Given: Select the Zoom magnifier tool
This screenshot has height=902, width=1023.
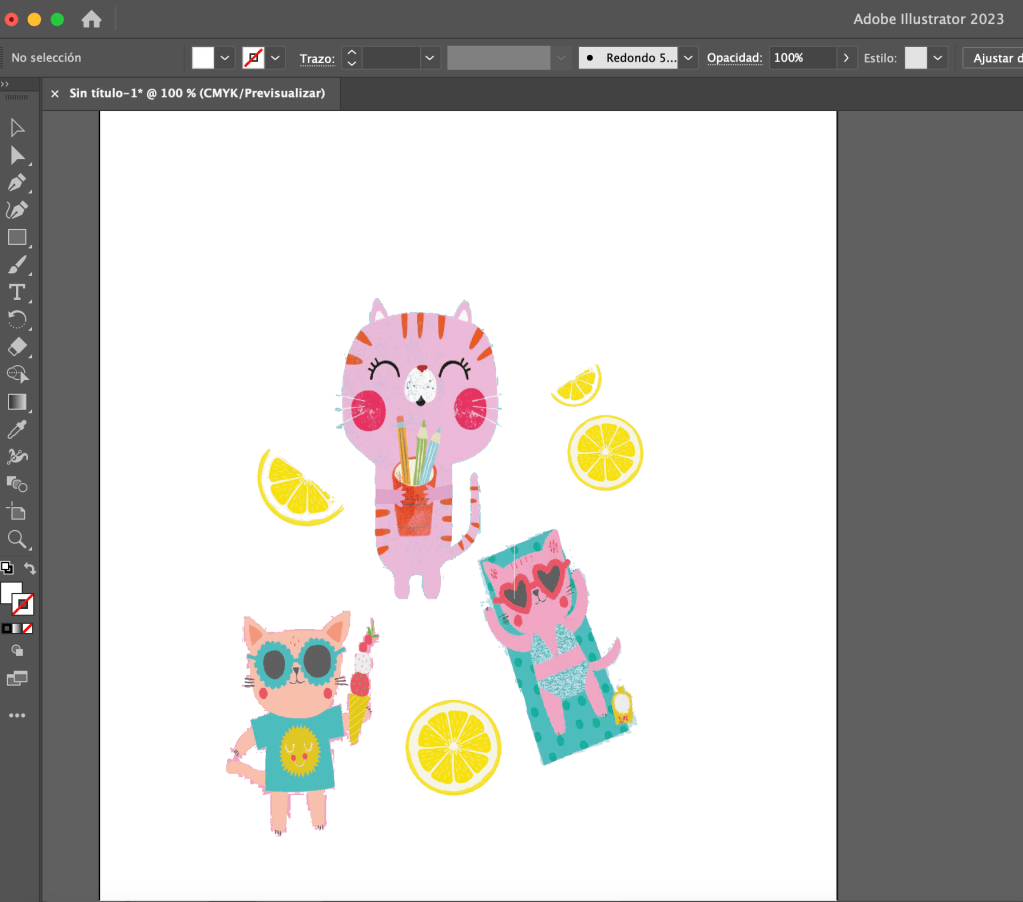Looking at the screenshot, I should [17, 540].
